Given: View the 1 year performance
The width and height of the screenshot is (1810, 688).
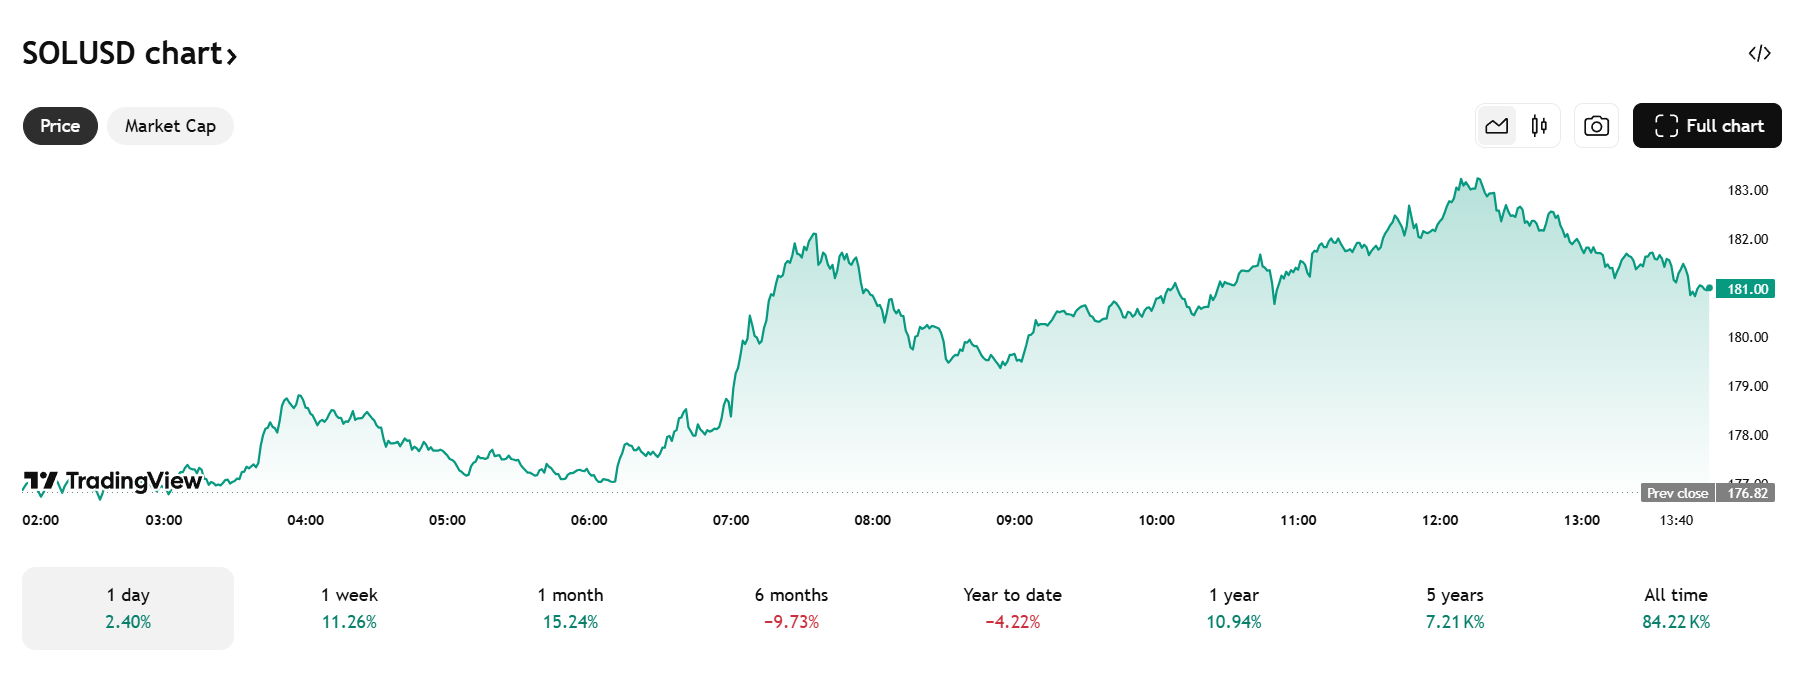Looking at the screenshot, I should 1233,607.
